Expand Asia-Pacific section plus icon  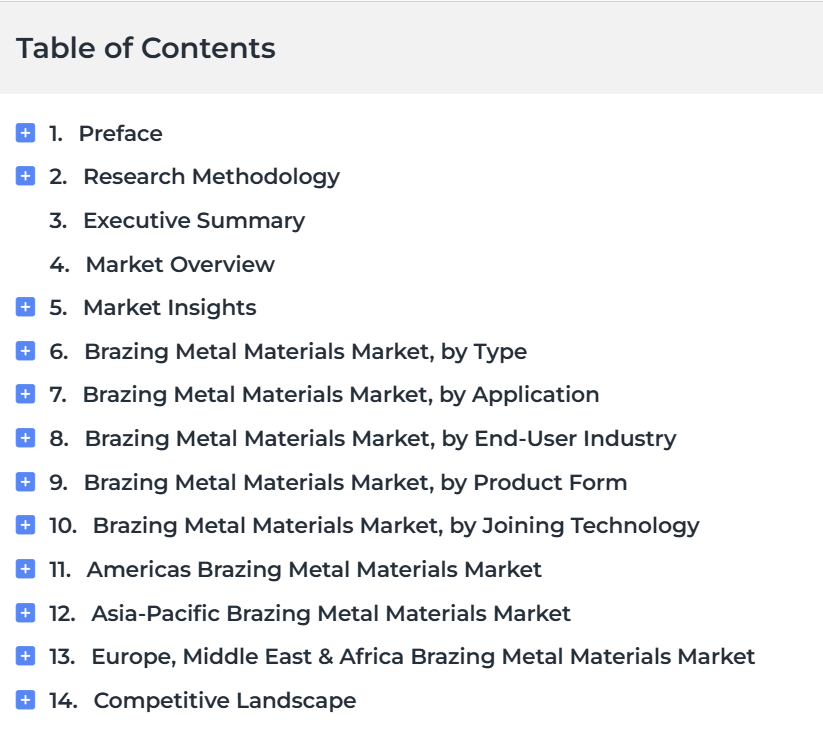click(25, 612)
